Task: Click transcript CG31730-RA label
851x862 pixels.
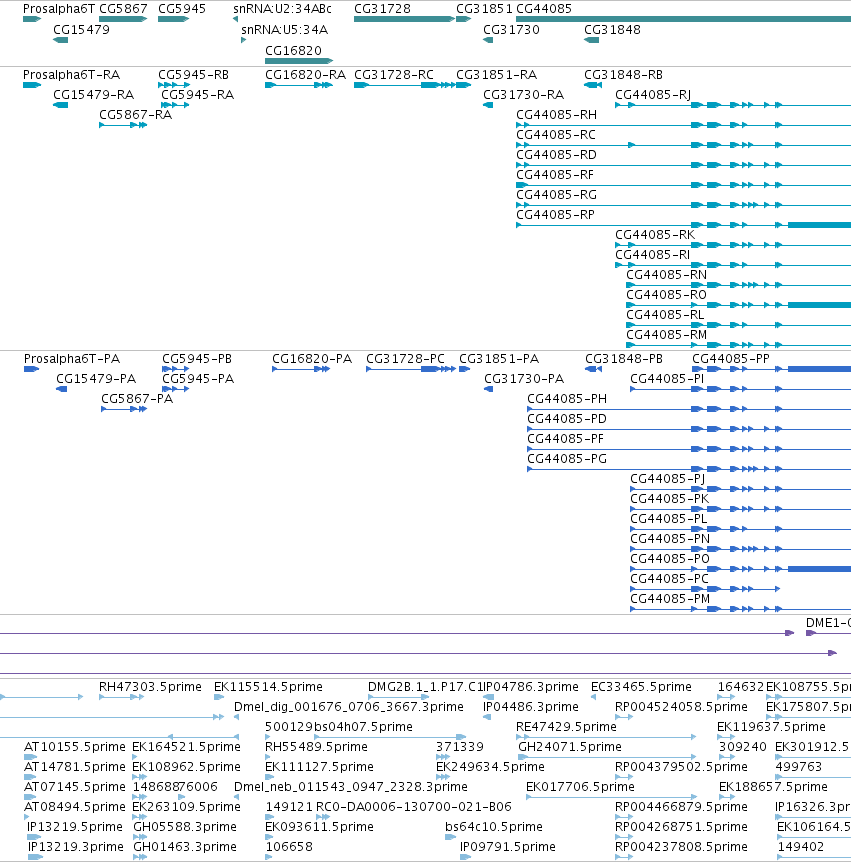Action: coord(524,95)
